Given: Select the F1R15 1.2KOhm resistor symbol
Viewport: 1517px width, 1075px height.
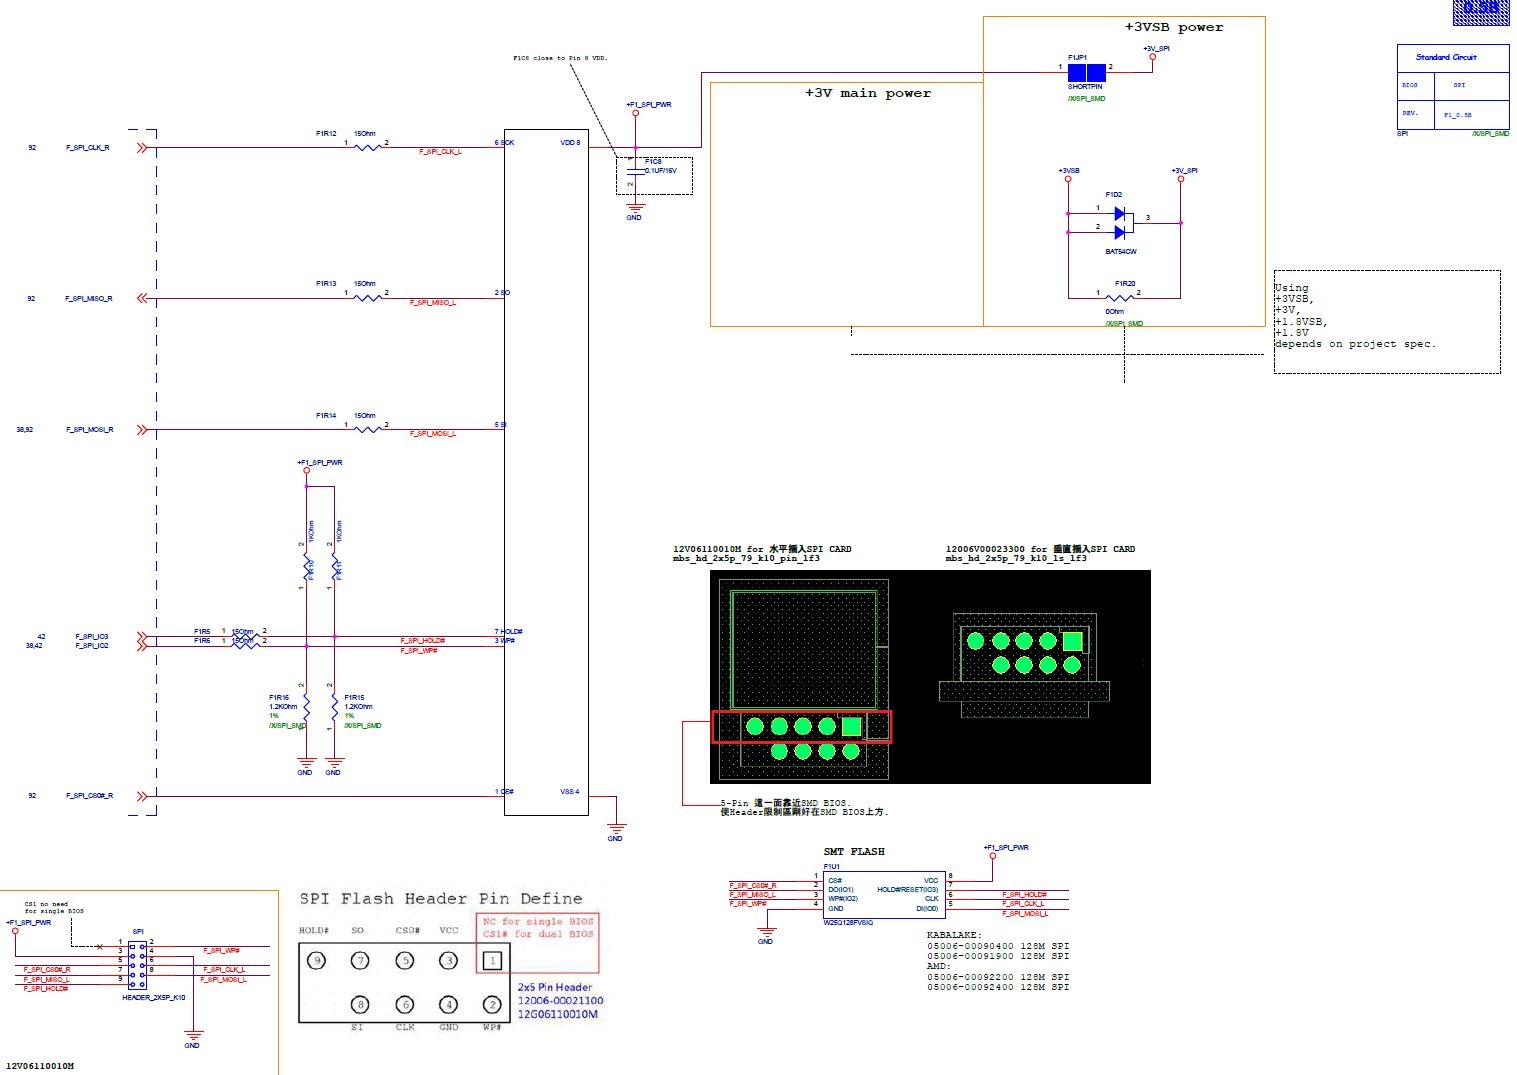Looking at the screenshot, I should coord(334,708).
